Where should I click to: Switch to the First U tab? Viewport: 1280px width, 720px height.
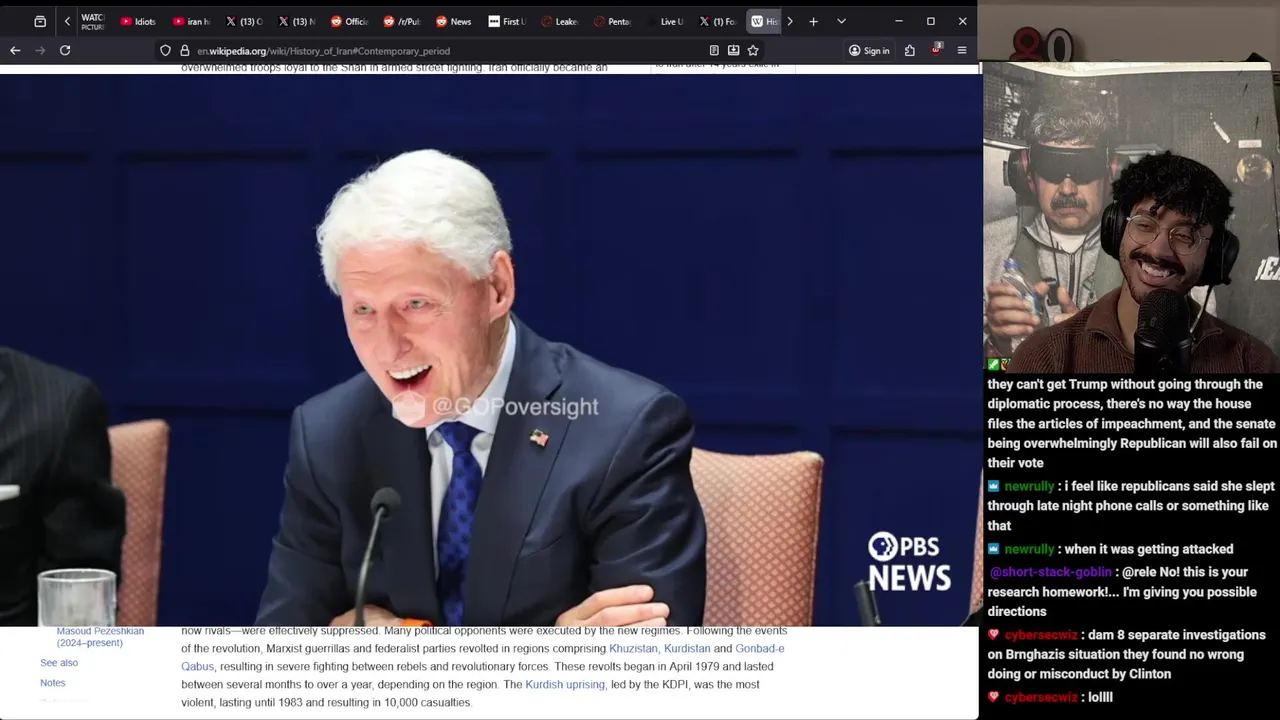508,21
